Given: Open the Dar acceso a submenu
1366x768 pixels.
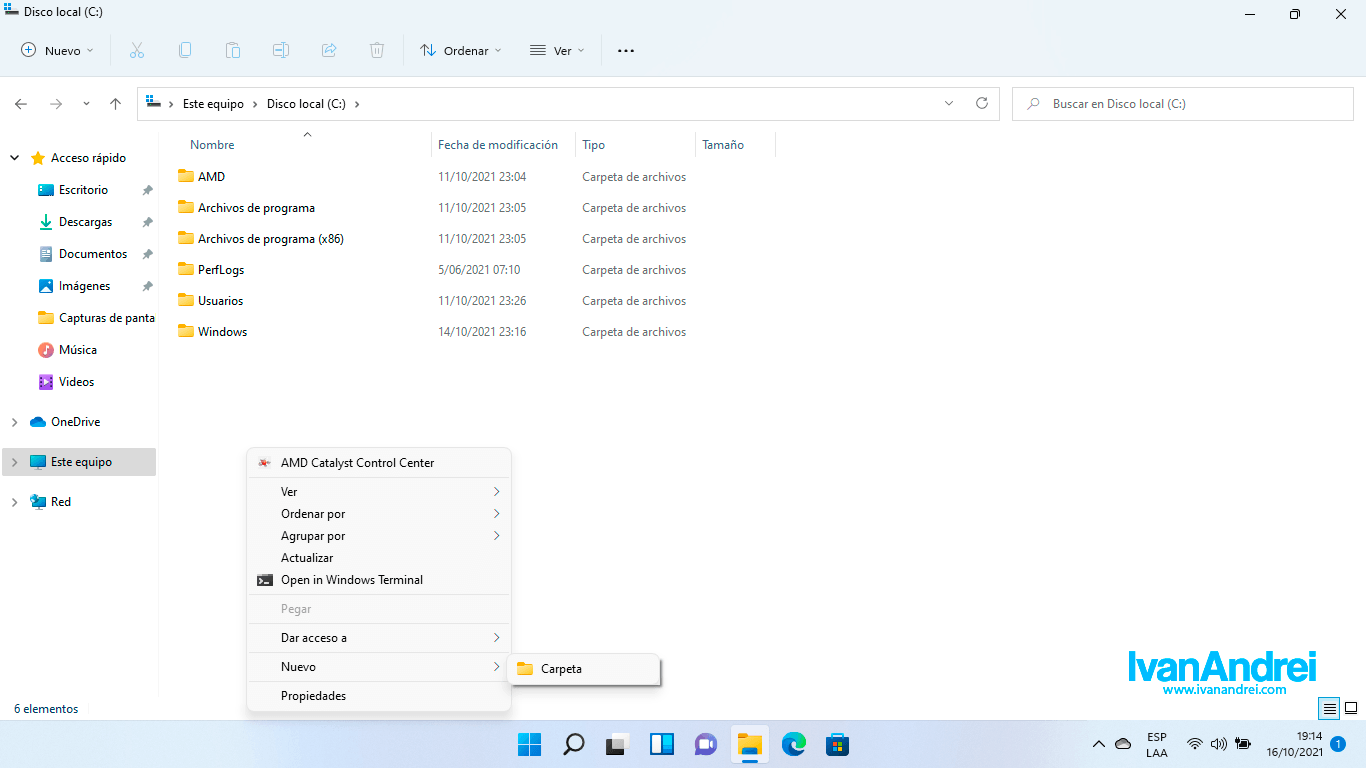Looking at the screenshot, I should (x=379, y=638).
